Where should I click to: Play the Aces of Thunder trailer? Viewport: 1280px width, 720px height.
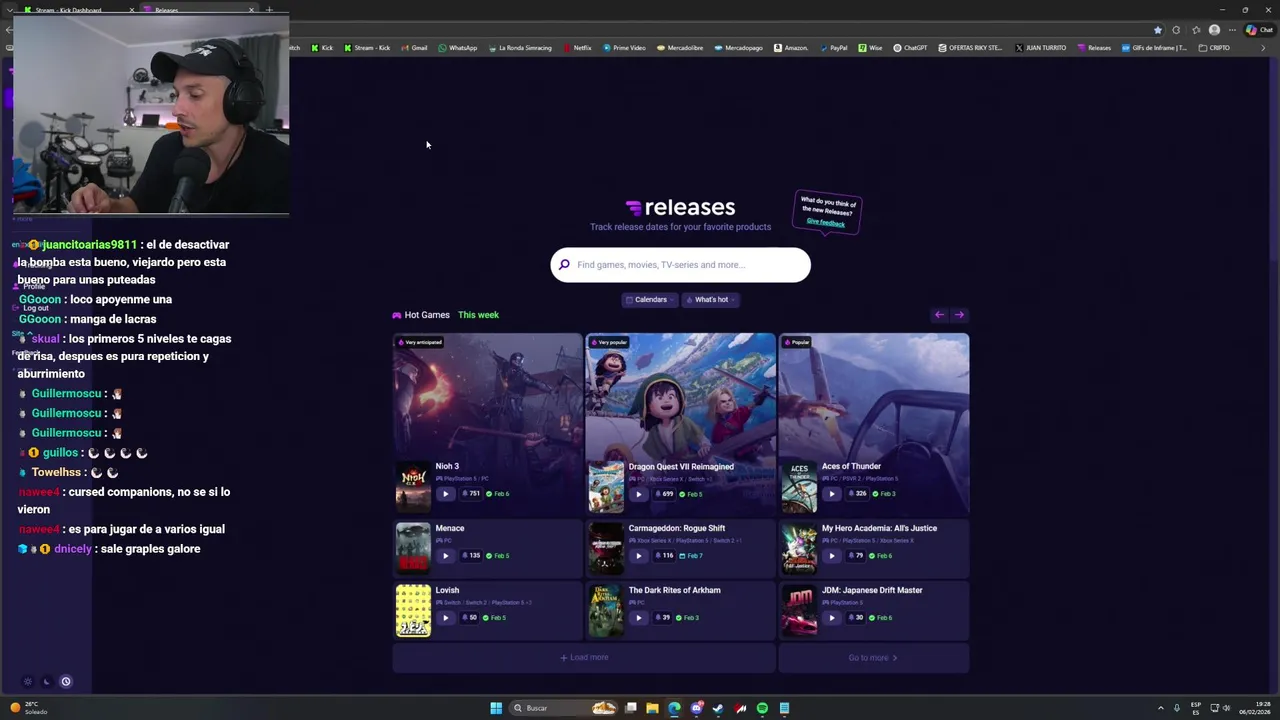point(831,494)
